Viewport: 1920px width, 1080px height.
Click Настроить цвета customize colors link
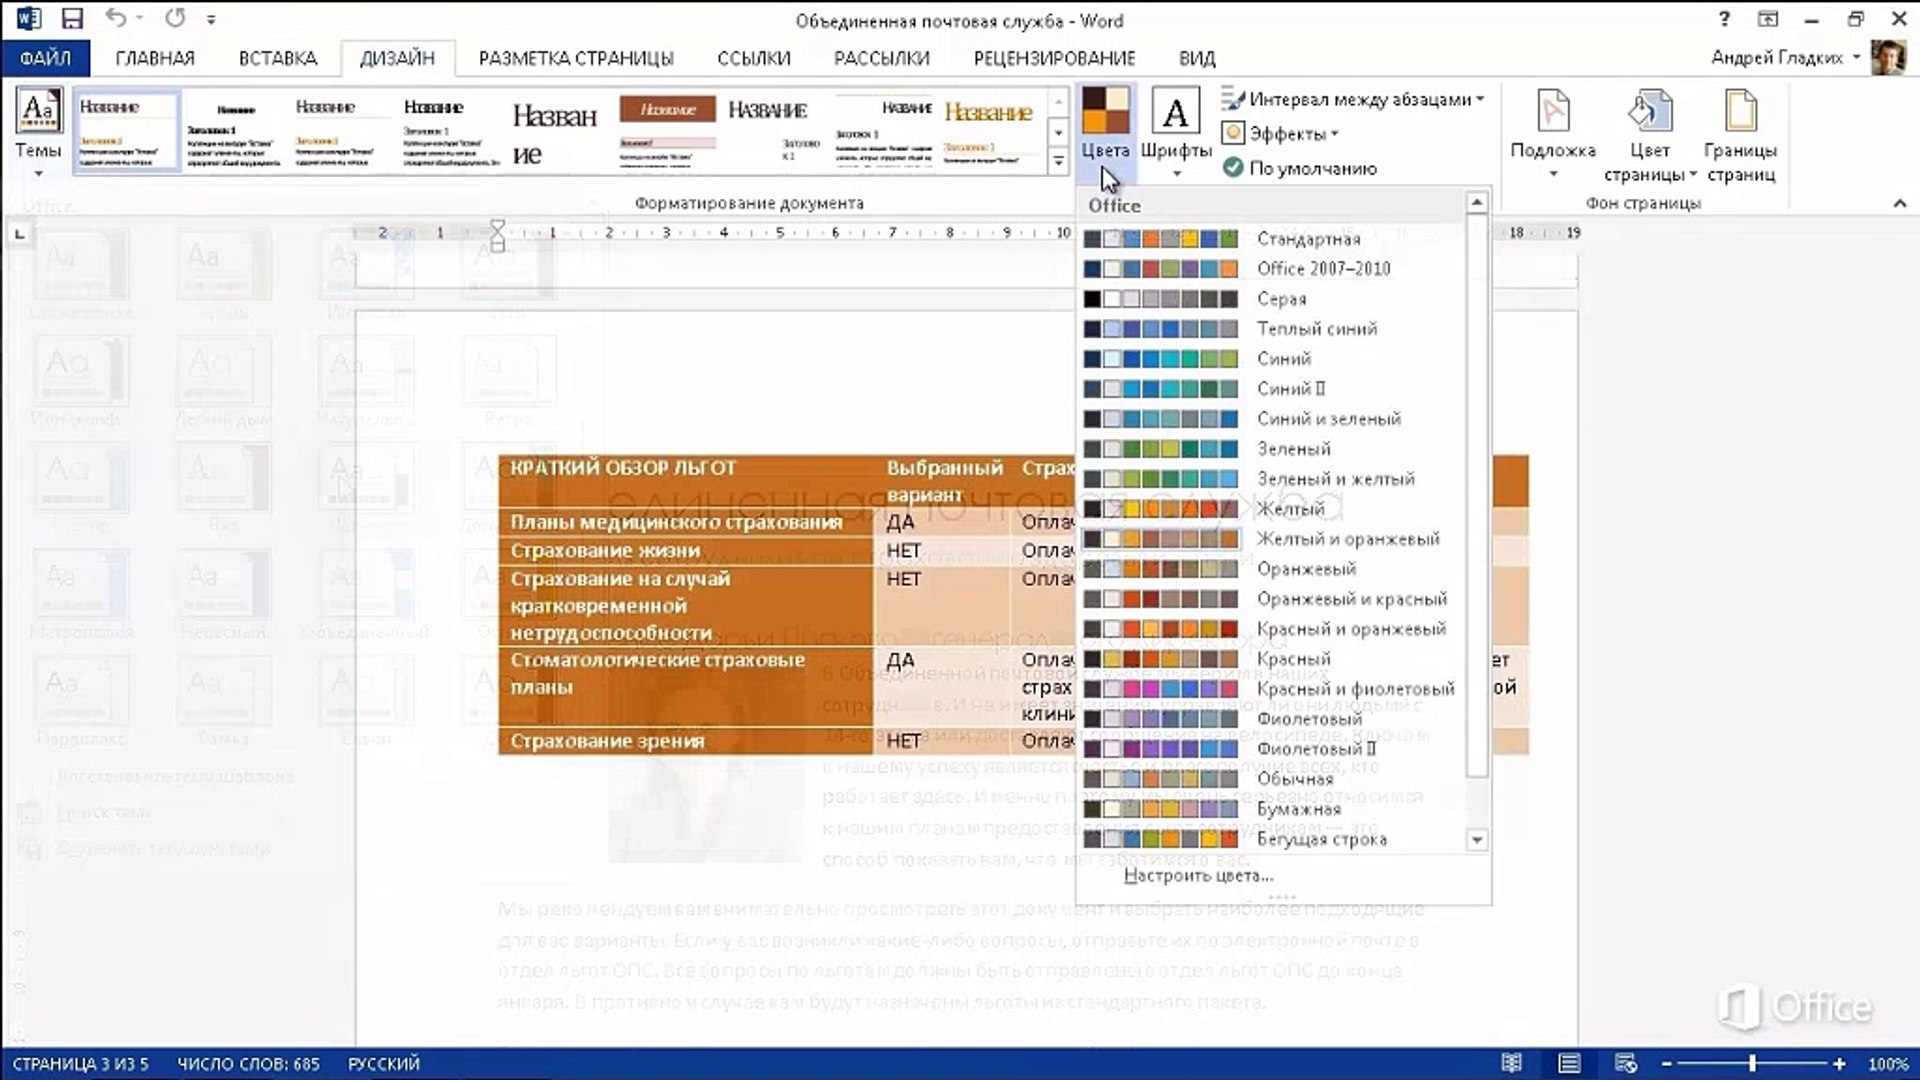pos(1198,875)
